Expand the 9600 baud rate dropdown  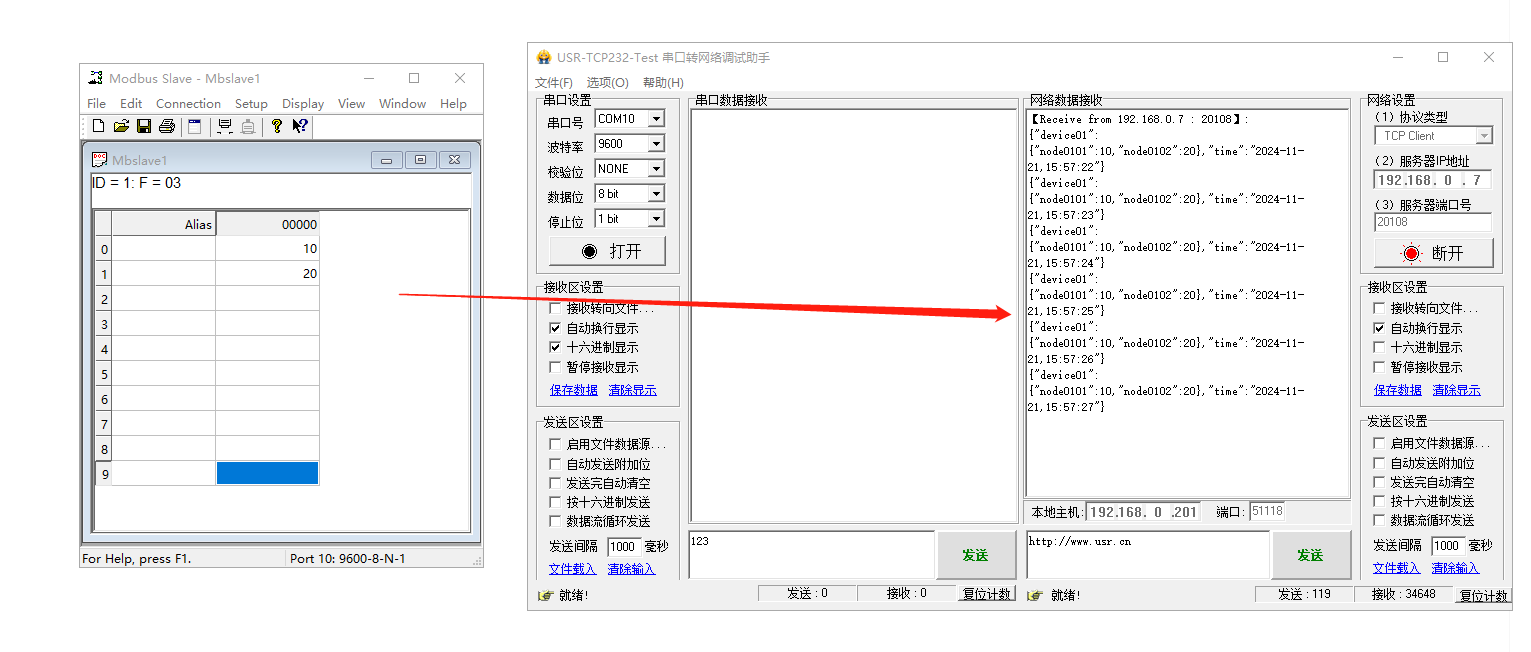(x=656, y=144)
